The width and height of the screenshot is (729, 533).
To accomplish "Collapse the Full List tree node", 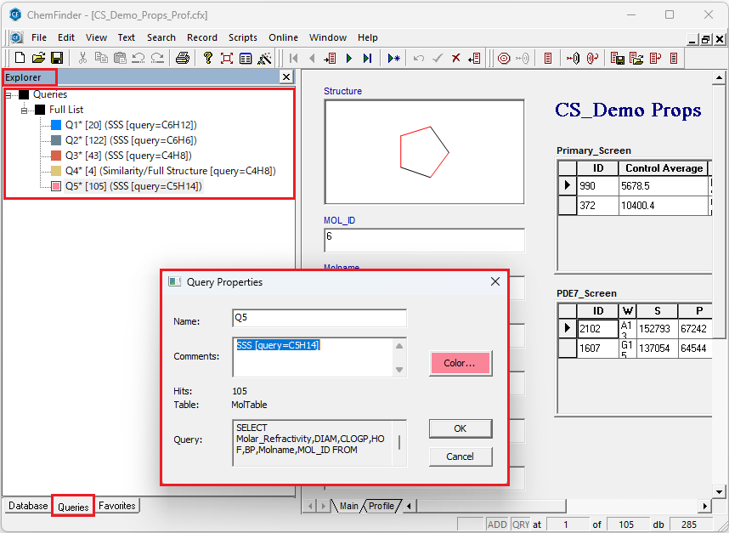I will tap(25, 110).
